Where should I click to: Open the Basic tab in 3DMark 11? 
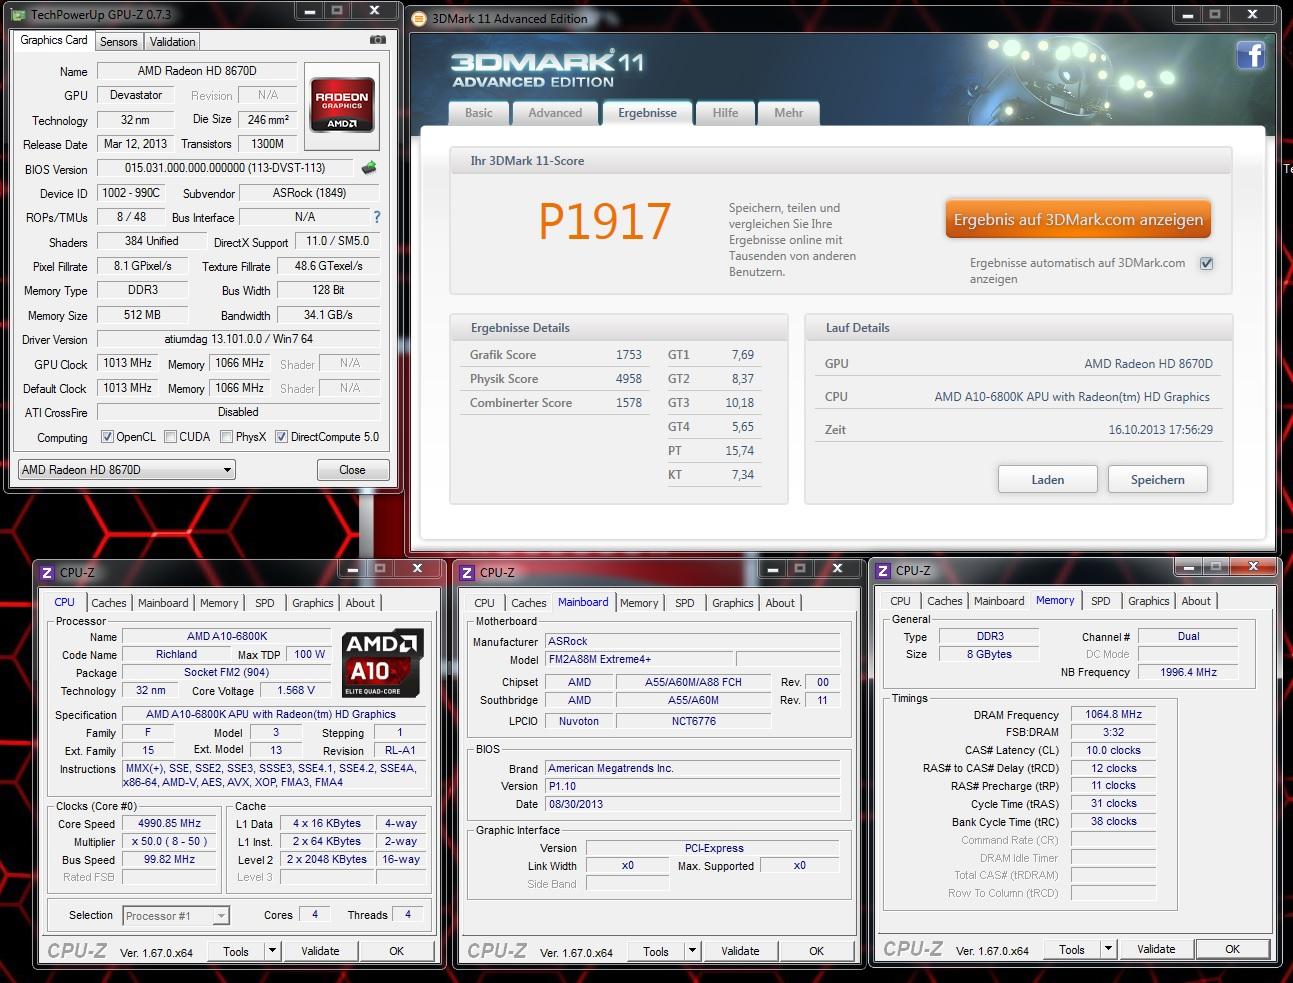(479, 113)
